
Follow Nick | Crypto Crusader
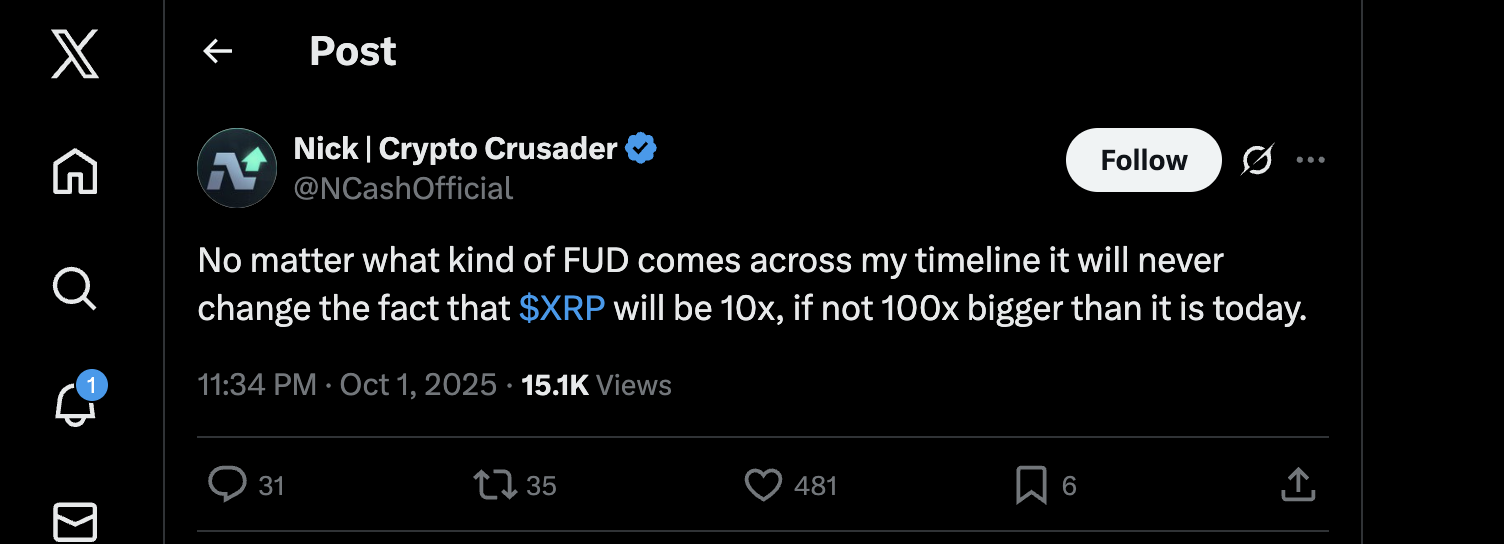tap(1143, 160)
